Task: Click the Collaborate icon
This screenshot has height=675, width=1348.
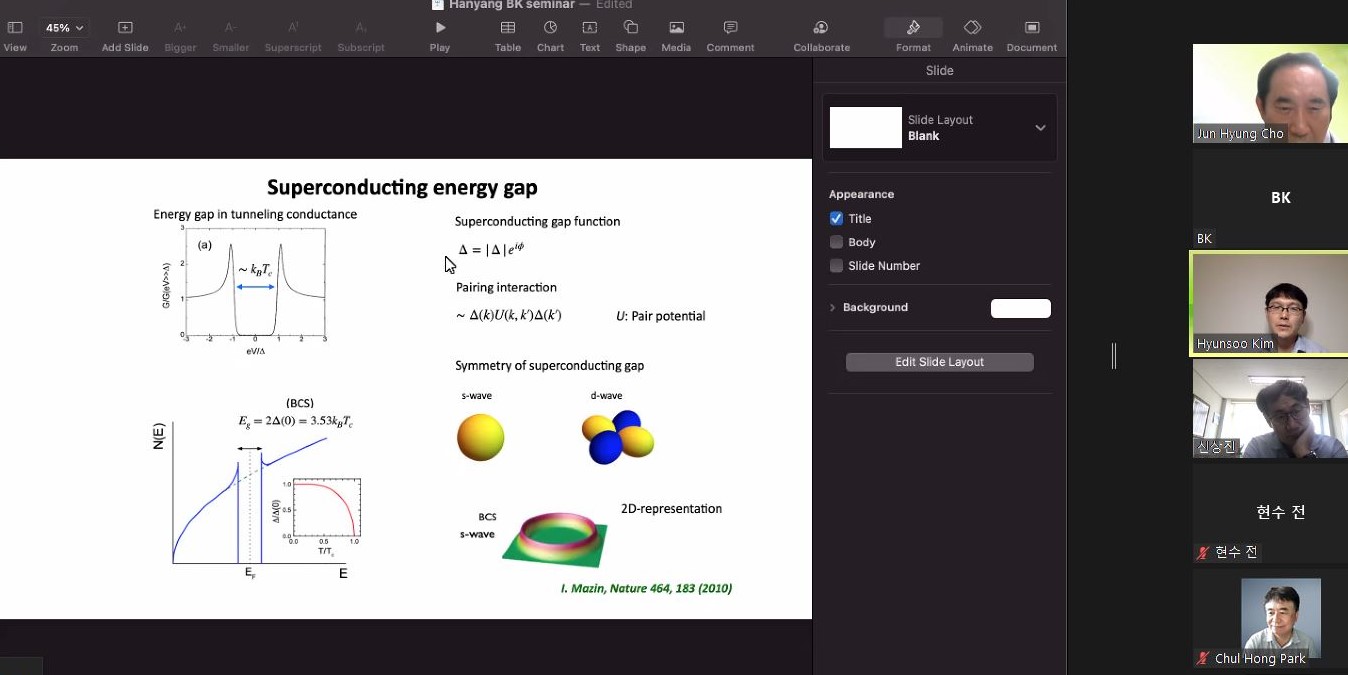Action: 821,28
